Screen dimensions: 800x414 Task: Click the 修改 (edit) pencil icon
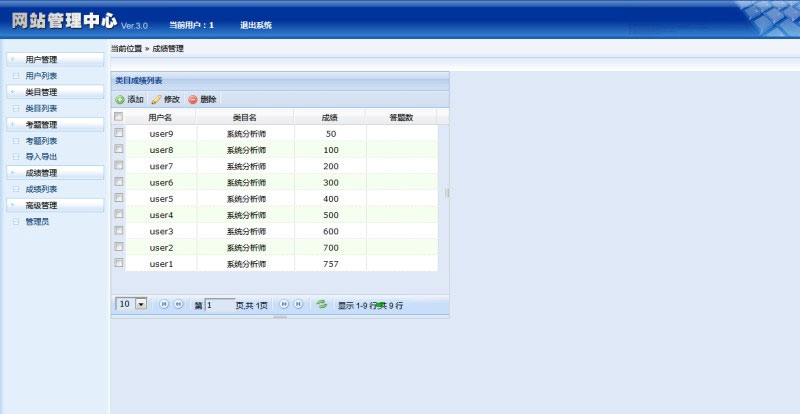tap(156, 100)
